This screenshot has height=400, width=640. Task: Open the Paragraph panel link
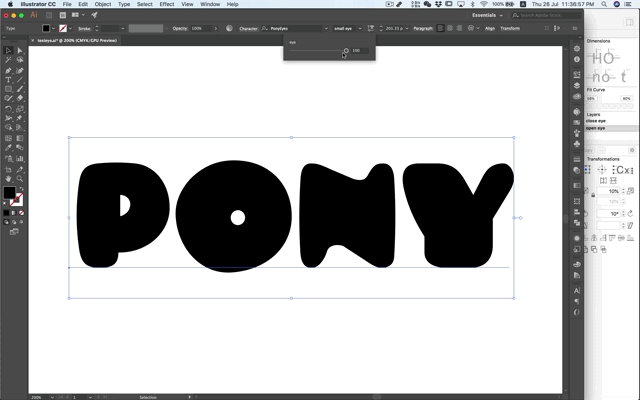pos(423,29)
